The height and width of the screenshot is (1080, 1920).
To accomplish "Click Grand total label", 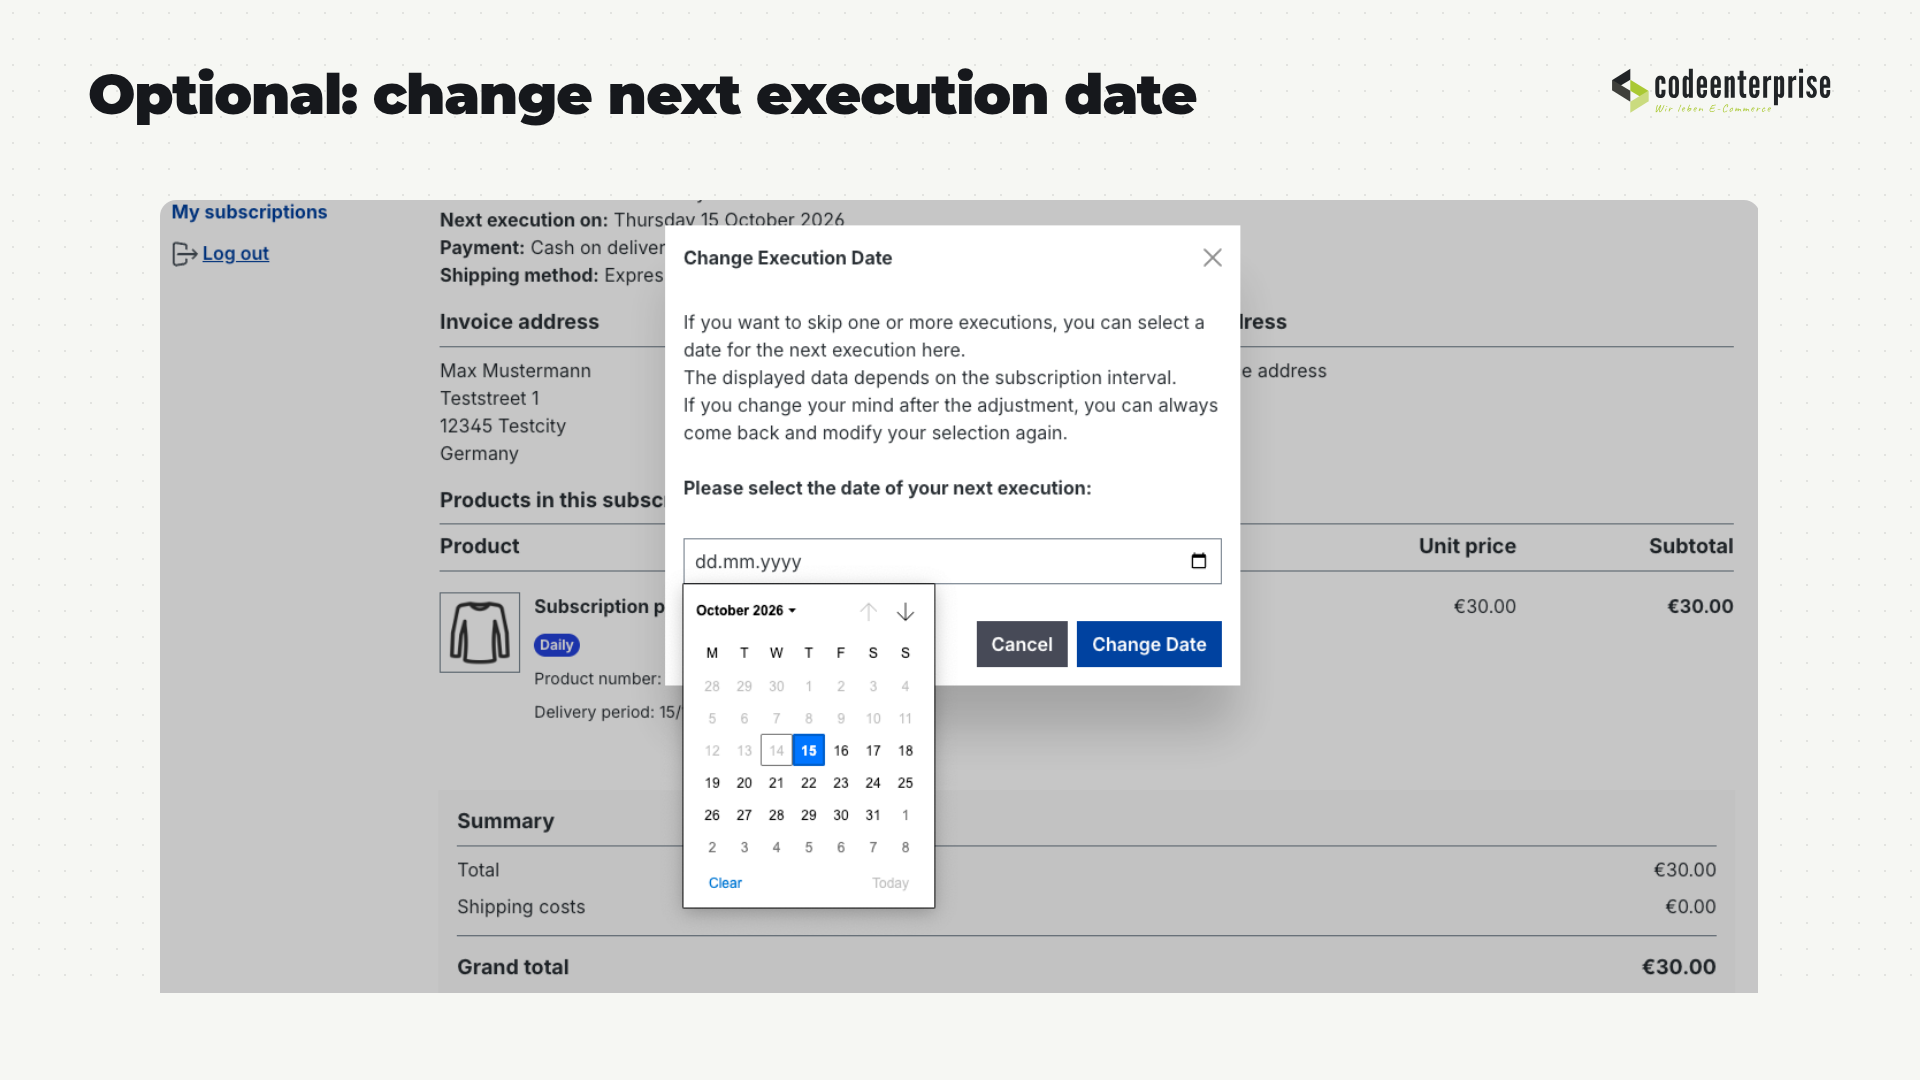I will tap(513, 967).
